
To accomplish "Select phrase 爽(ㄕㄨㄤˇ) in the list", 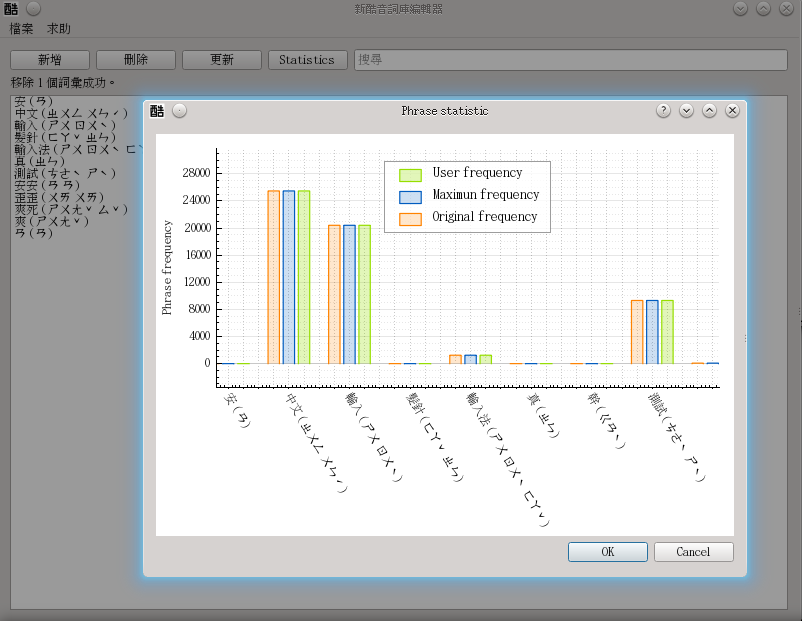I will click(51, 221).
